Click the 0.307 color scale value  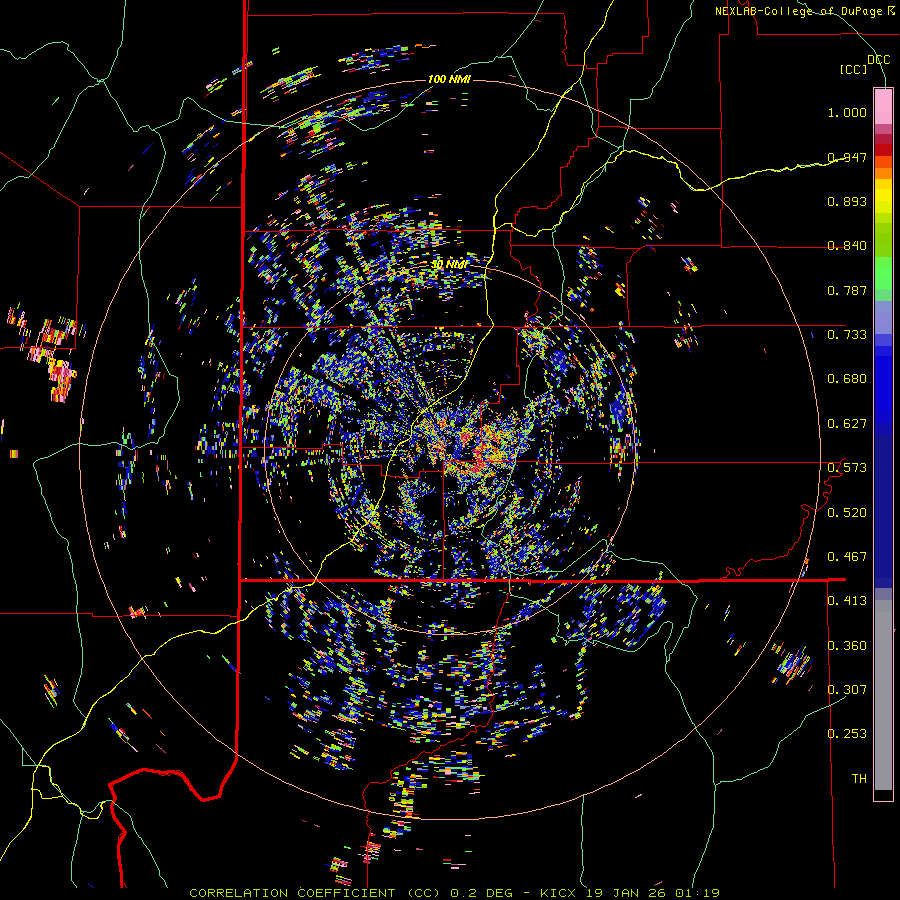point(847,689)
